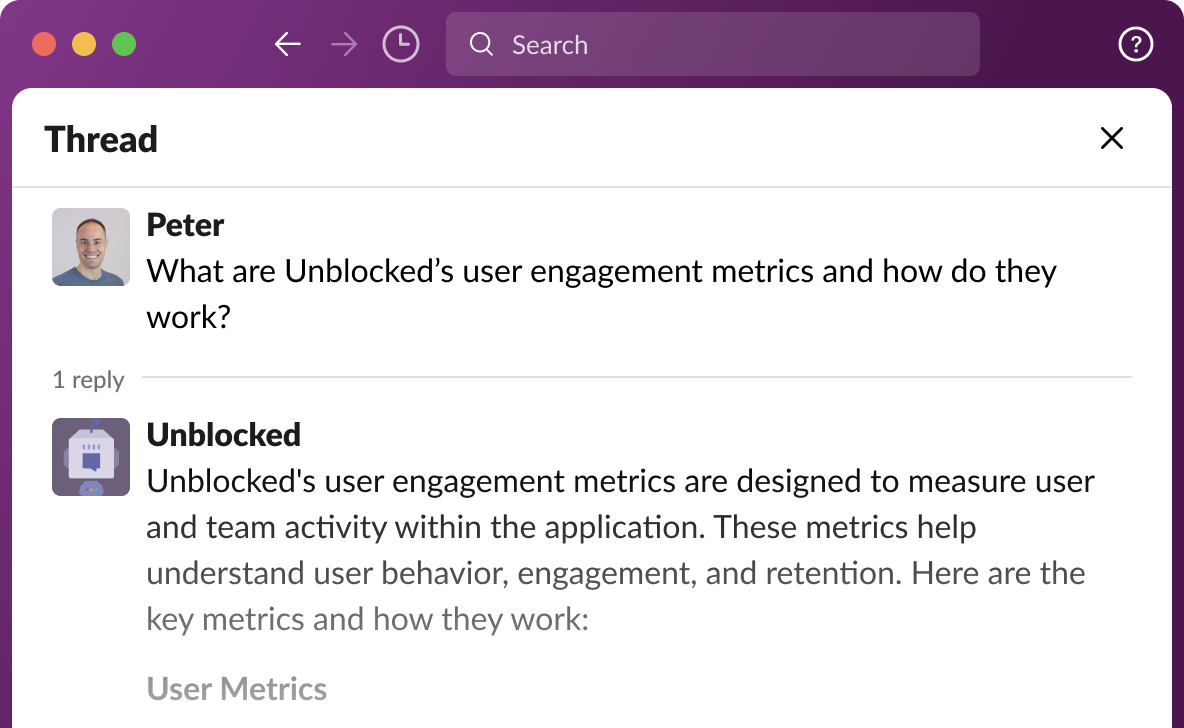This screenshot has width=1184, height=728.
Task: Click the User Metrics heading
Action: tap(237, 689)
